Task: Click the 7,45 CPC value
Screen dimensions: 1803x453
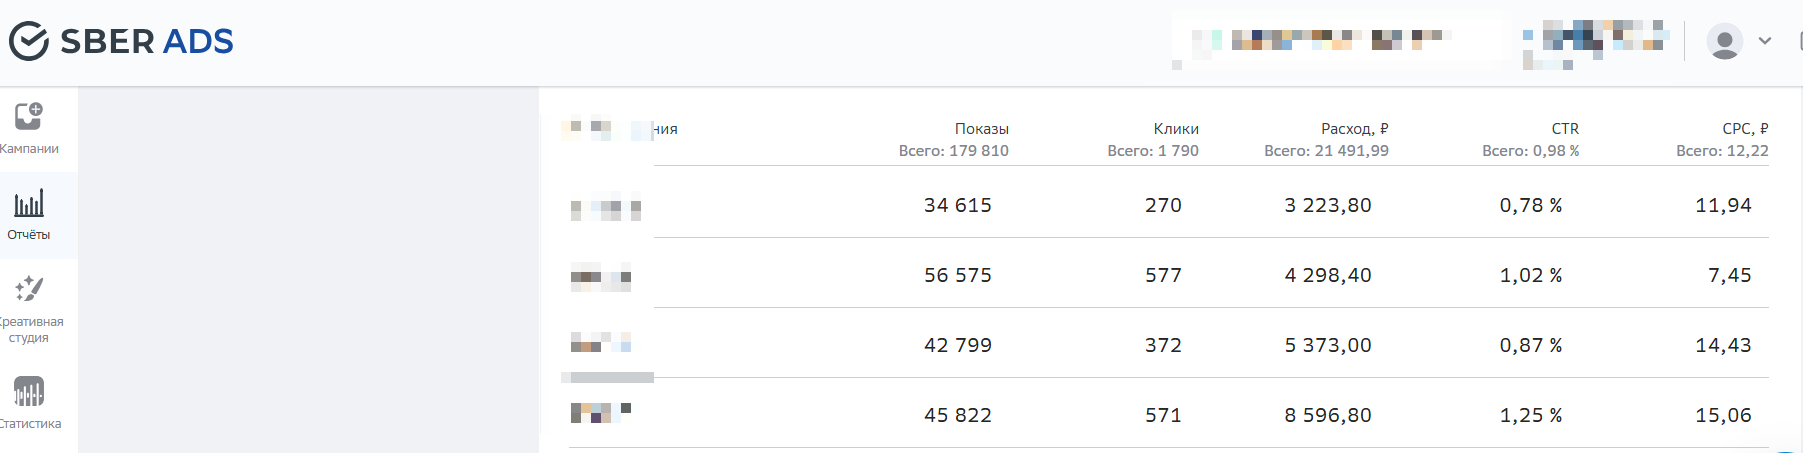Action: (1729, 275)
